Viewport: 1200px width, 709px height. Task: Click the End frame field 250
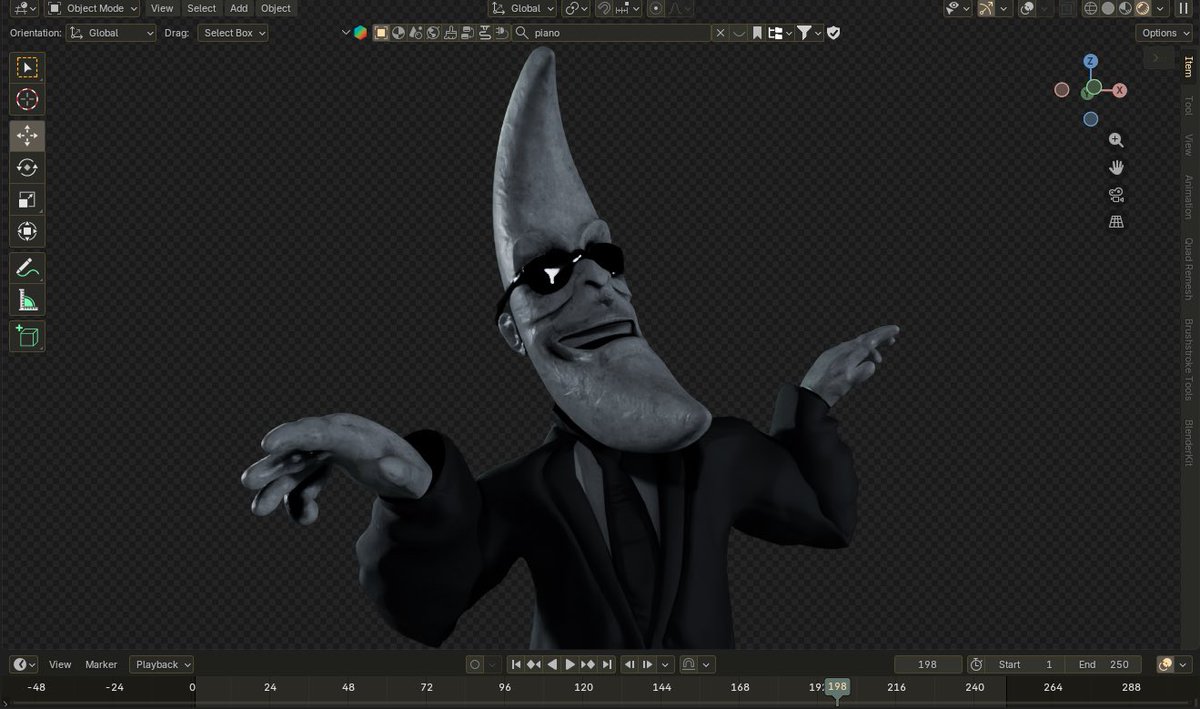pyautogui.click(x=1103, y=664)
